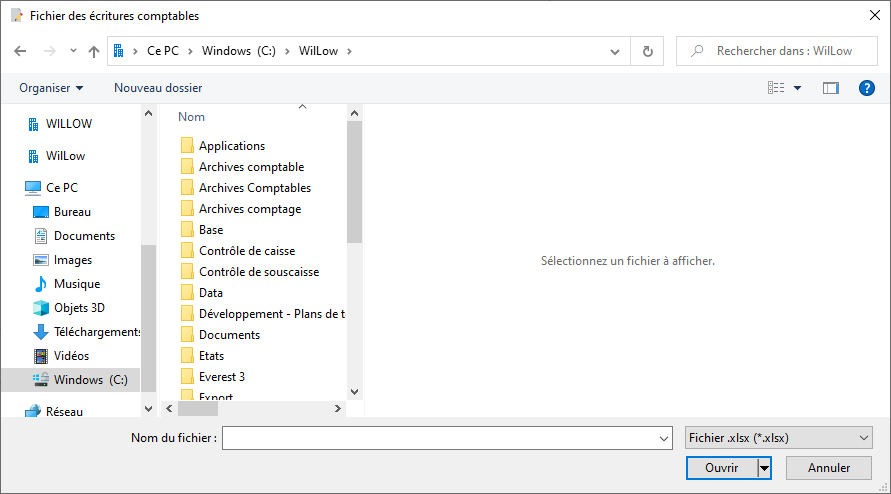891x494 pixels.
Task: Open the Organiser menu
Action: pos(51,88)
